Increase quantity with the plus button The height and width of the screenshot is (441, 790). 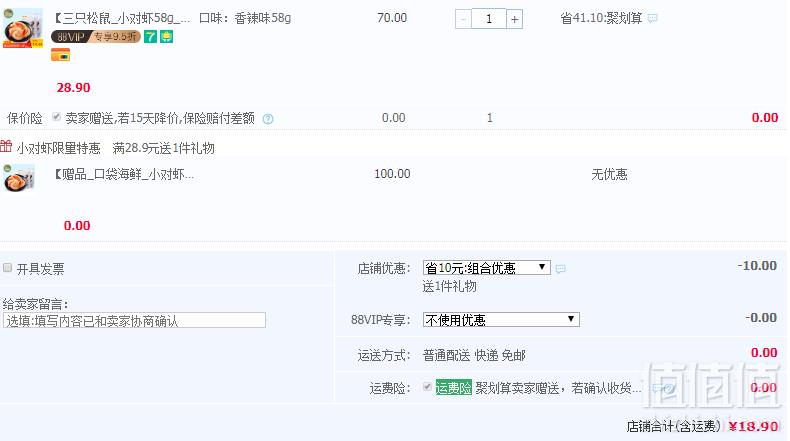click(x=514, y=19)
